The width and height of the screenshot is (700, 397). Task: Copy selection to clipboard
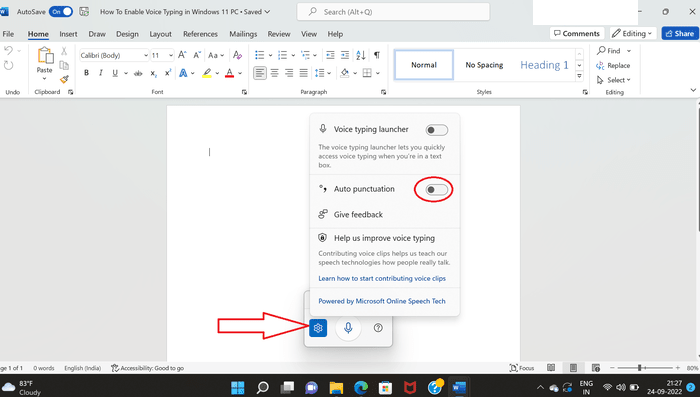coord(64,65)
